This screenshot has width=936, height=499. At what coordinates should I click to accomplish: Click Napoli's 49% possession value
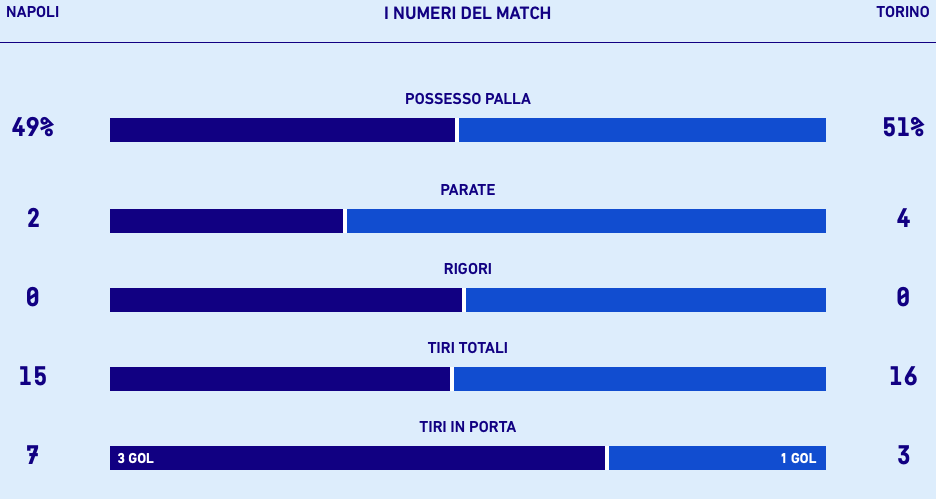(x=33, y=128)
